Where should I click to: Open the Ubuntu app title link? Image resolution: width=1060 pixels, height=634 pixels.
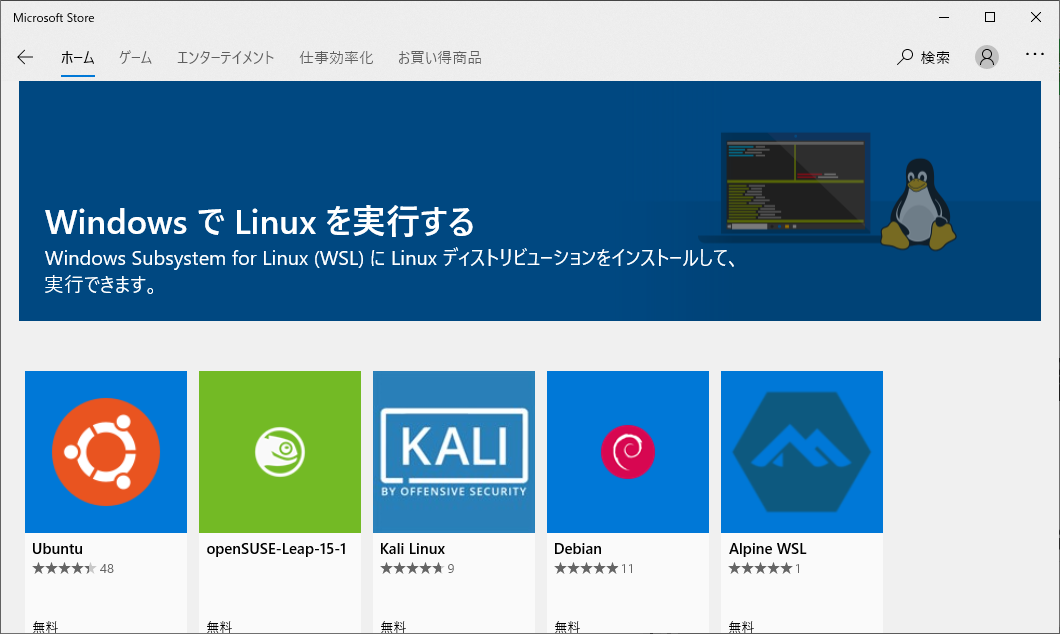(57, 549)
